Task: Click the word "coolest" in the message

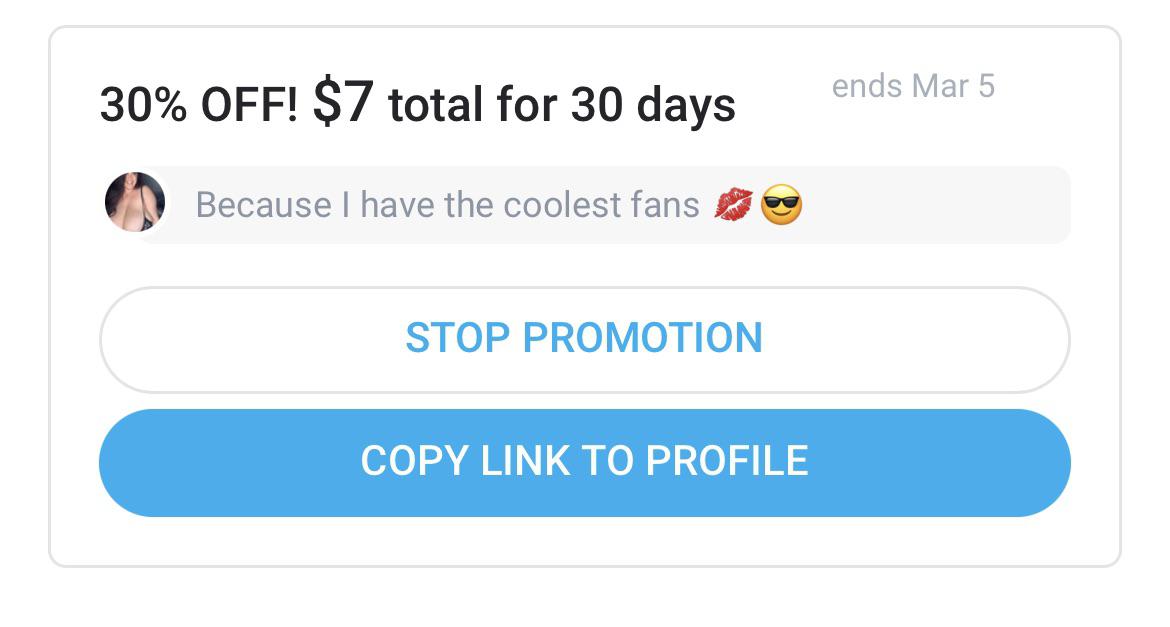Action: (x=560, y=205)
